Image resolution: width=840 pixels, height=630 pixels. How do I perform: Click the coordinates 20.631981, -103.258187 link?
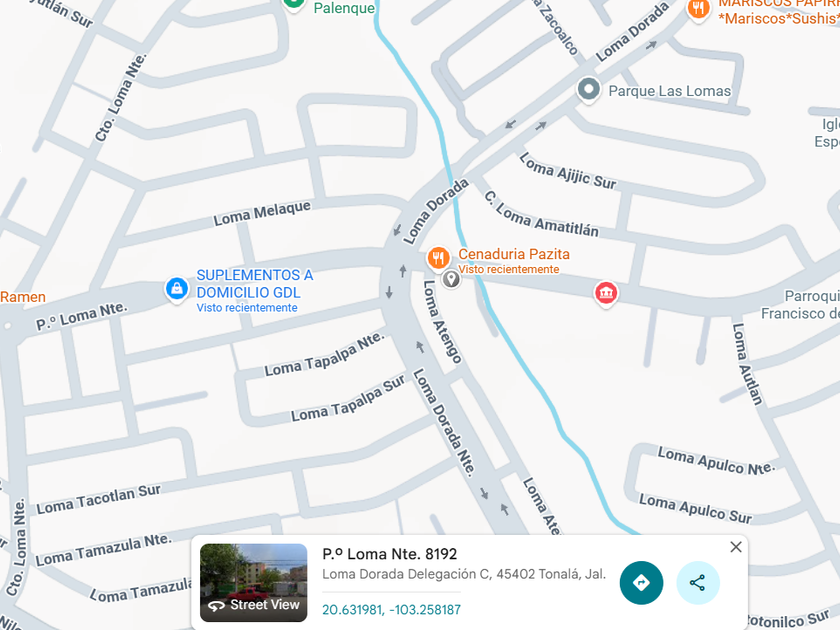(x=391, y=610)
